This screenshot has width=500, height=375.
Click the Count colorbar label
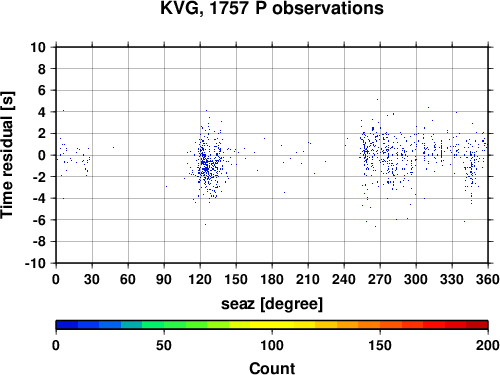pyautogui.click(x=272, y=368)
